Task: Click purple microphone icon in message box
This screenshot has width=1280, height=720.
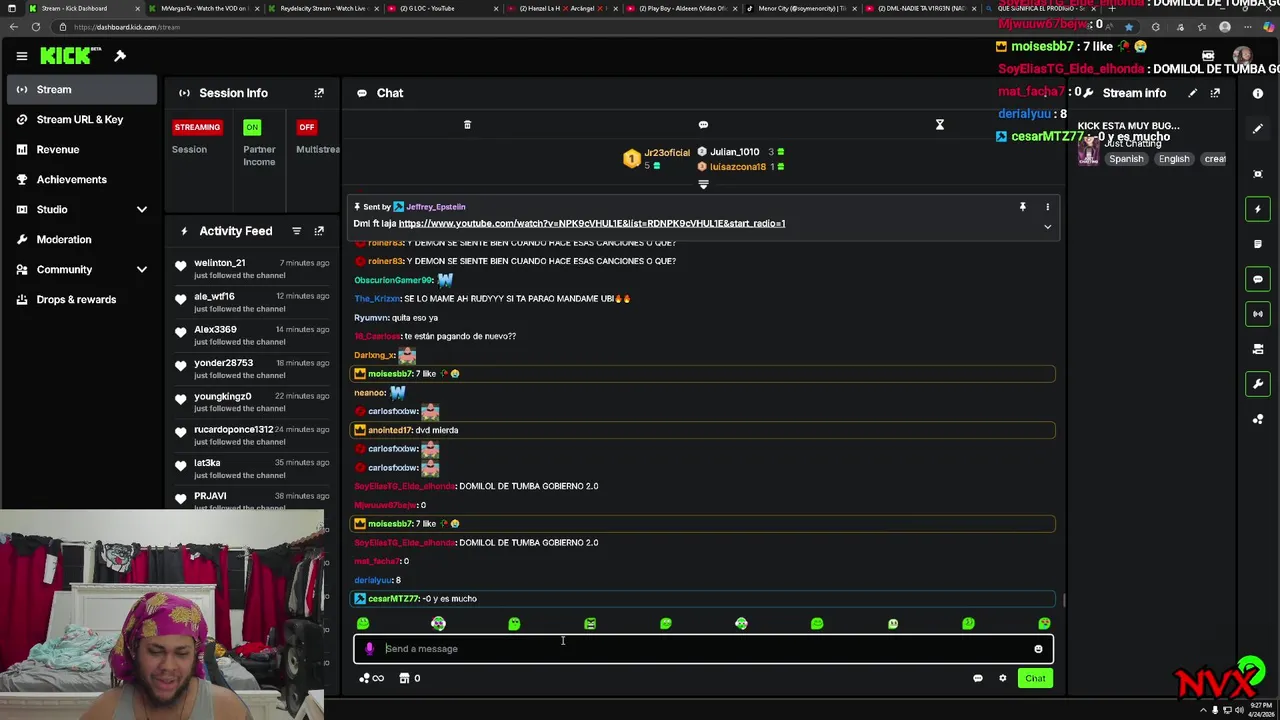Action: click(x=369, y=649)
